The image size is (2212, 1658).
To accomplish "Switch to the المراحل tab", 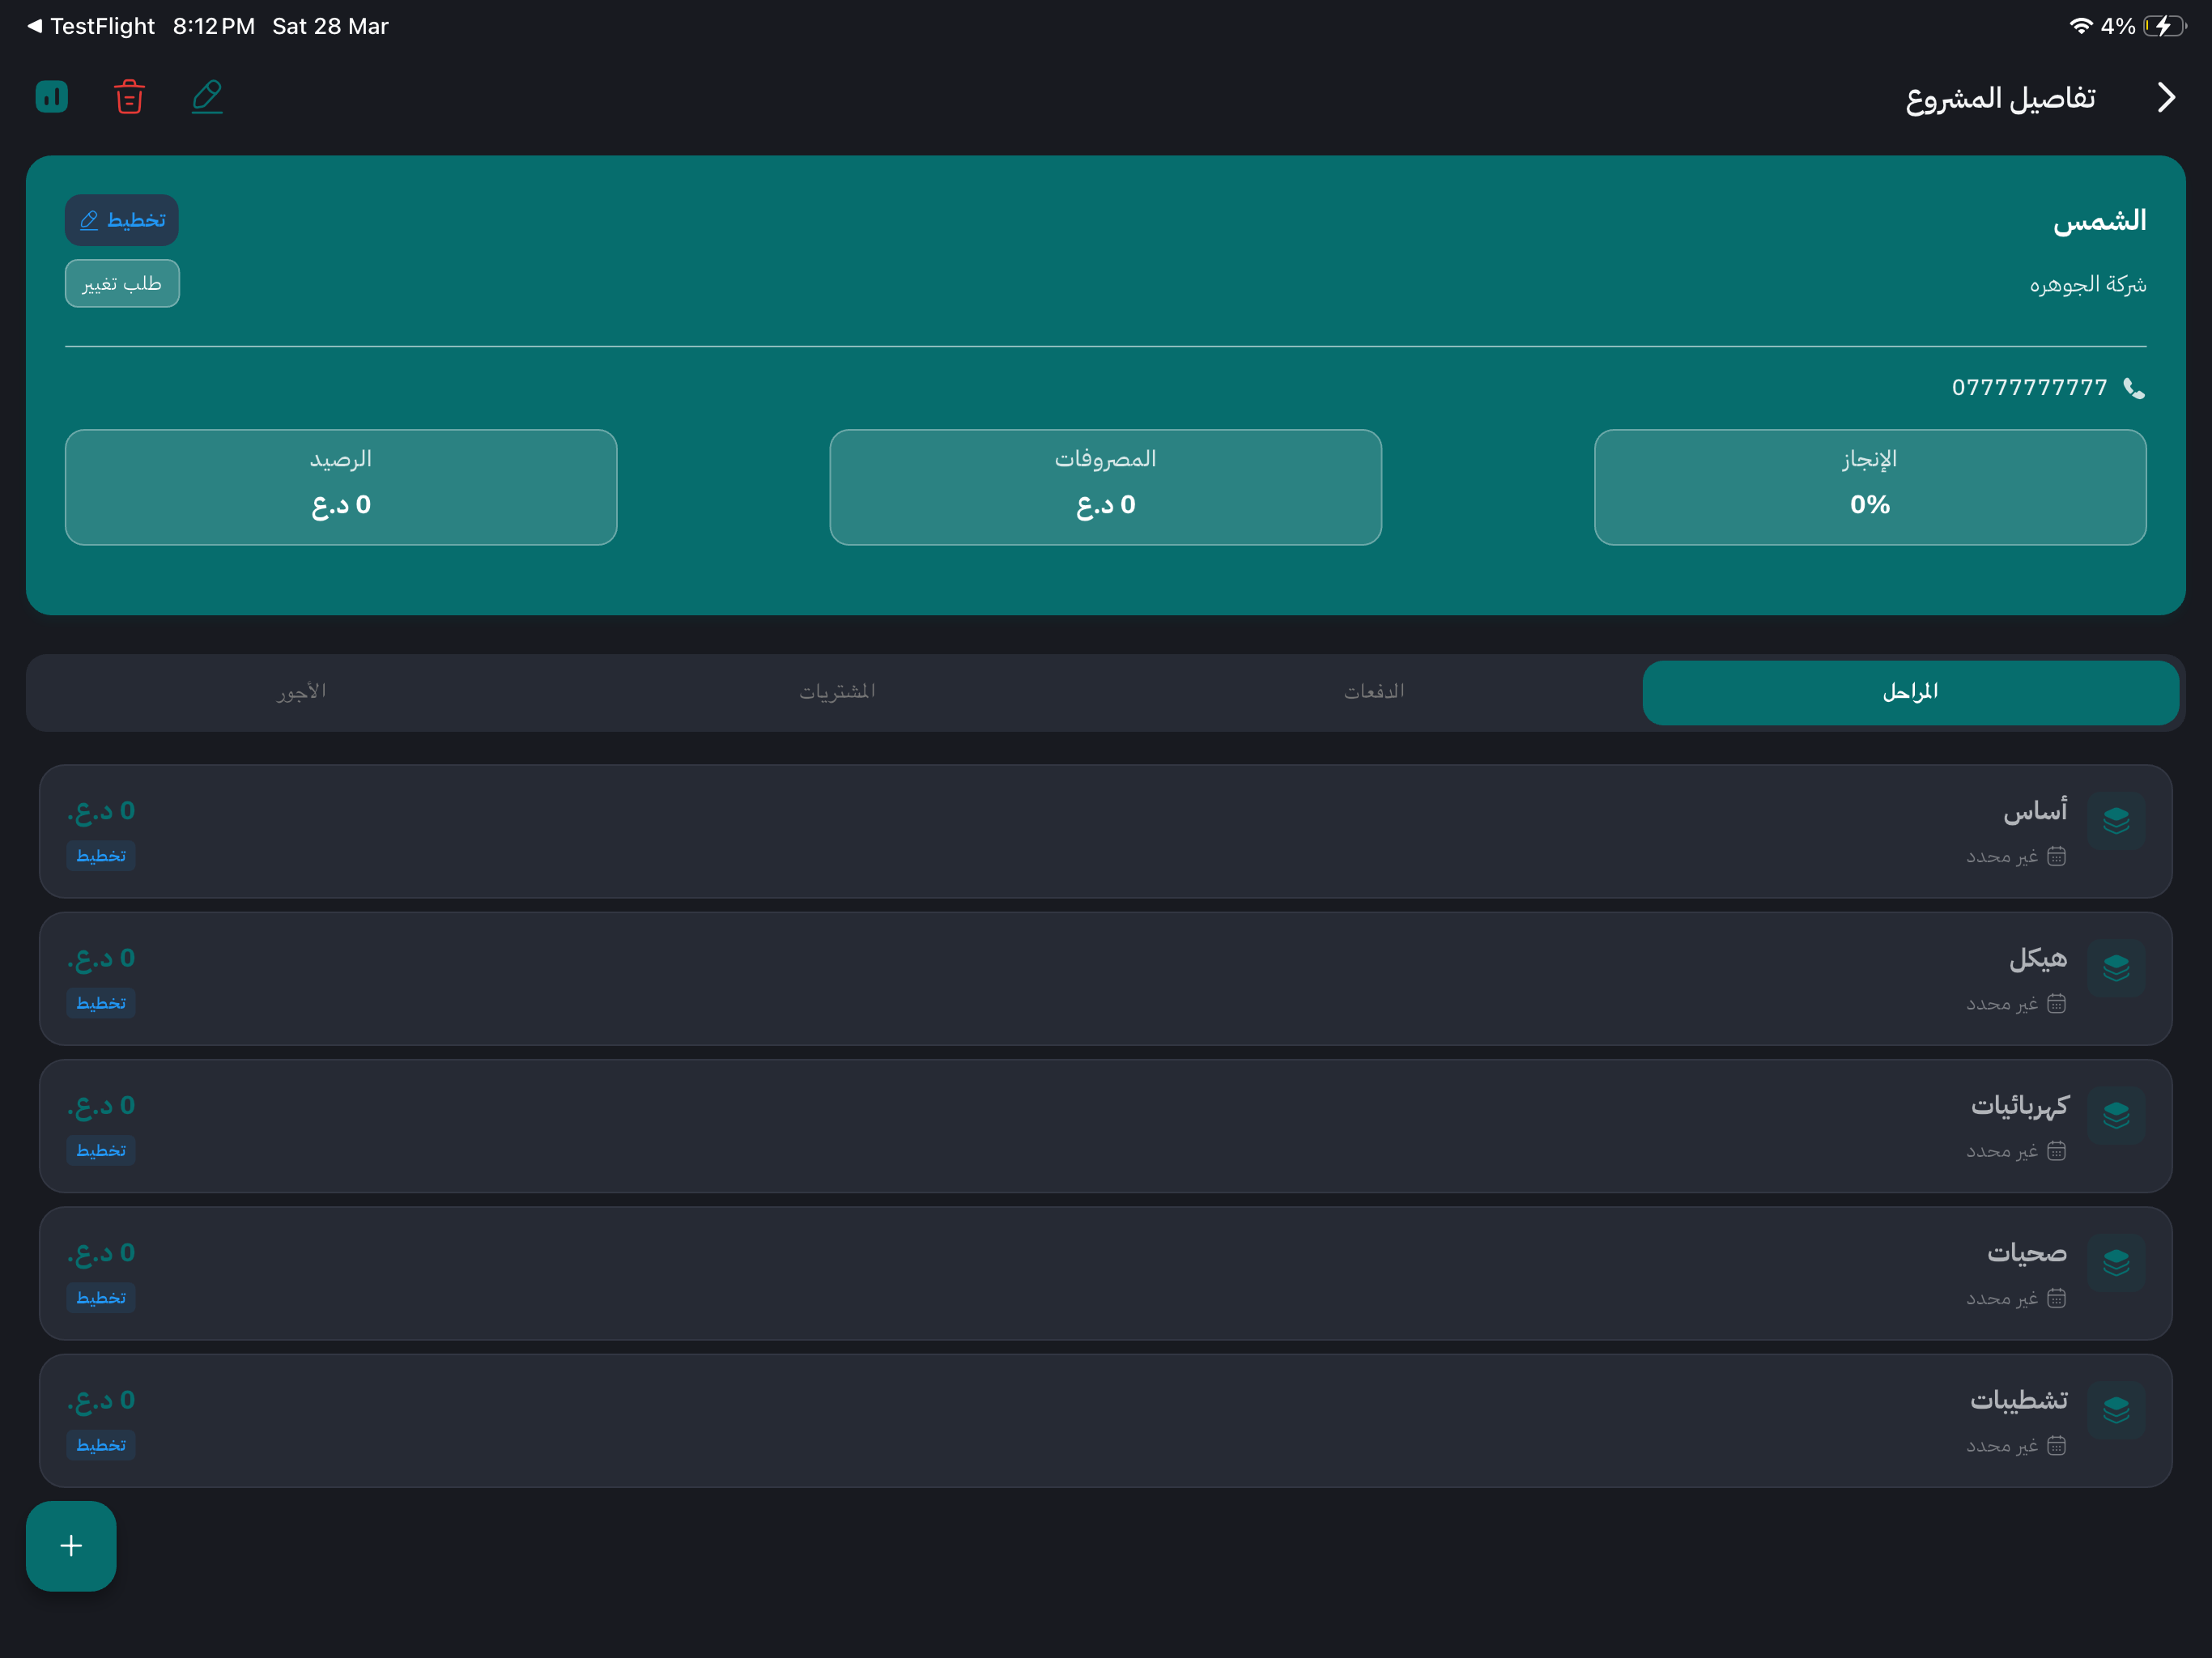I will tap(1910, 692).
